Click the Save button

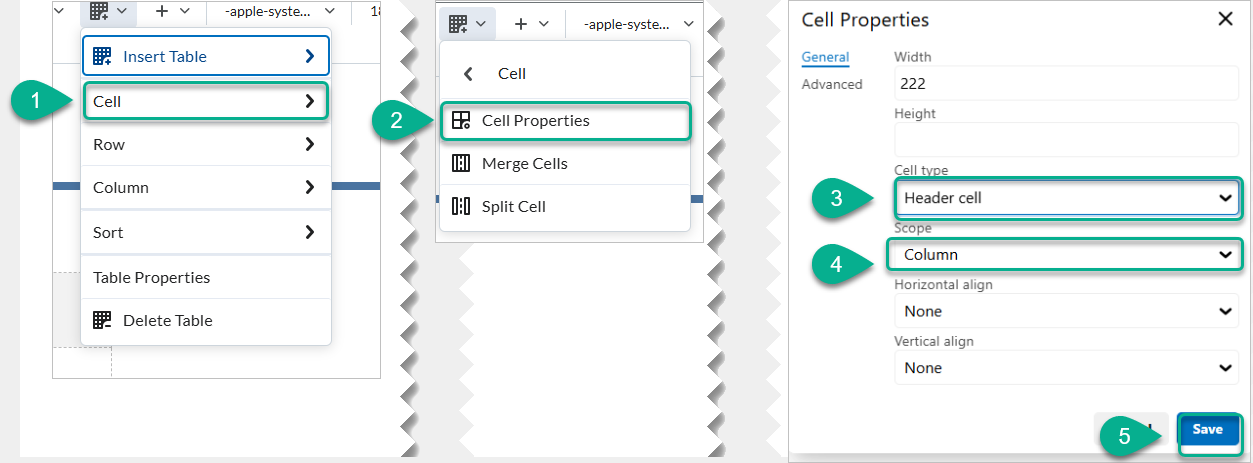point(1207,430)
